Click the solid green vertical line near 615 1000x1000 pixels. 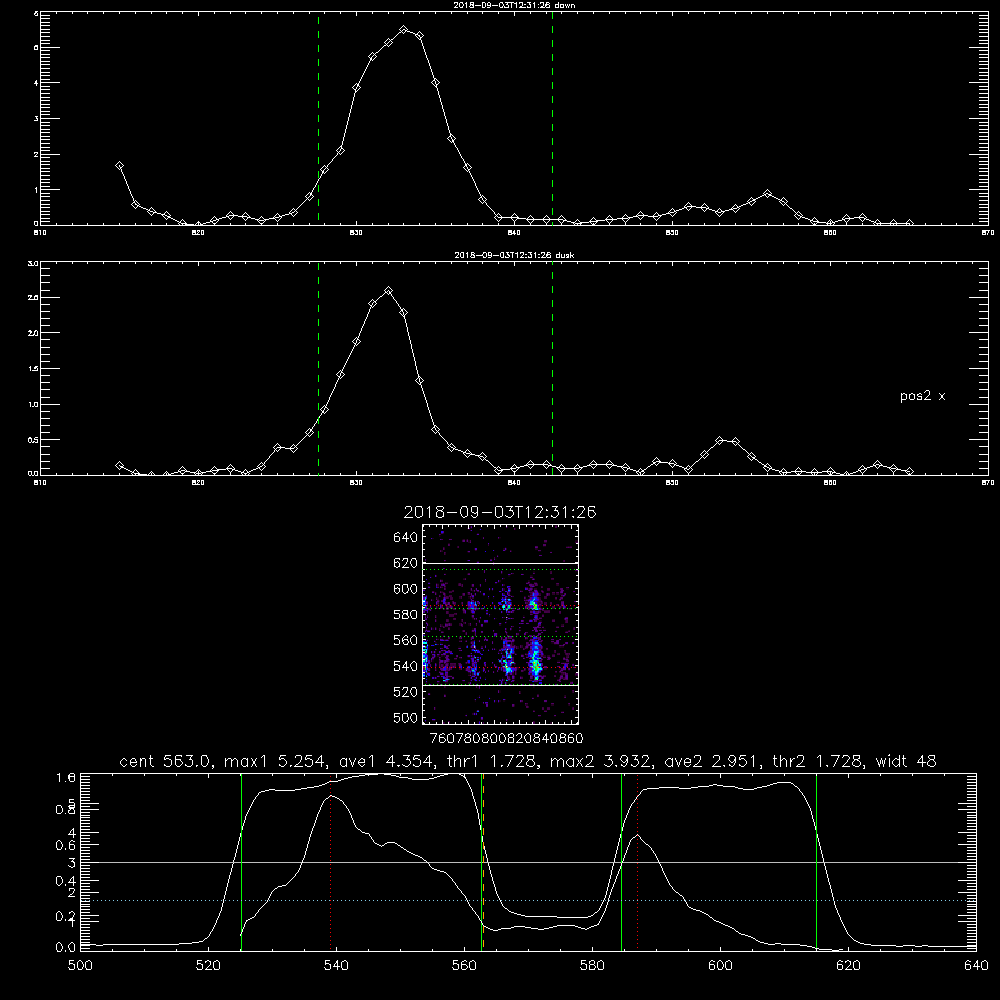click(816, 862)
